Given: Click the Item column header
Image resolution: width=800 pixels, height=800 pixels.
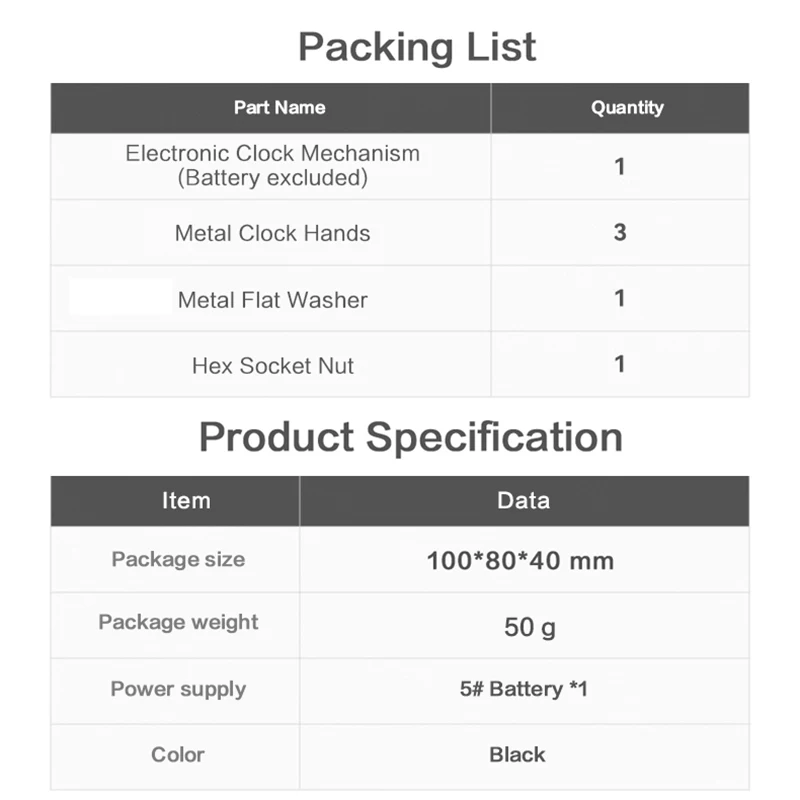Looking at the screenshot, I should click(186, 500).
